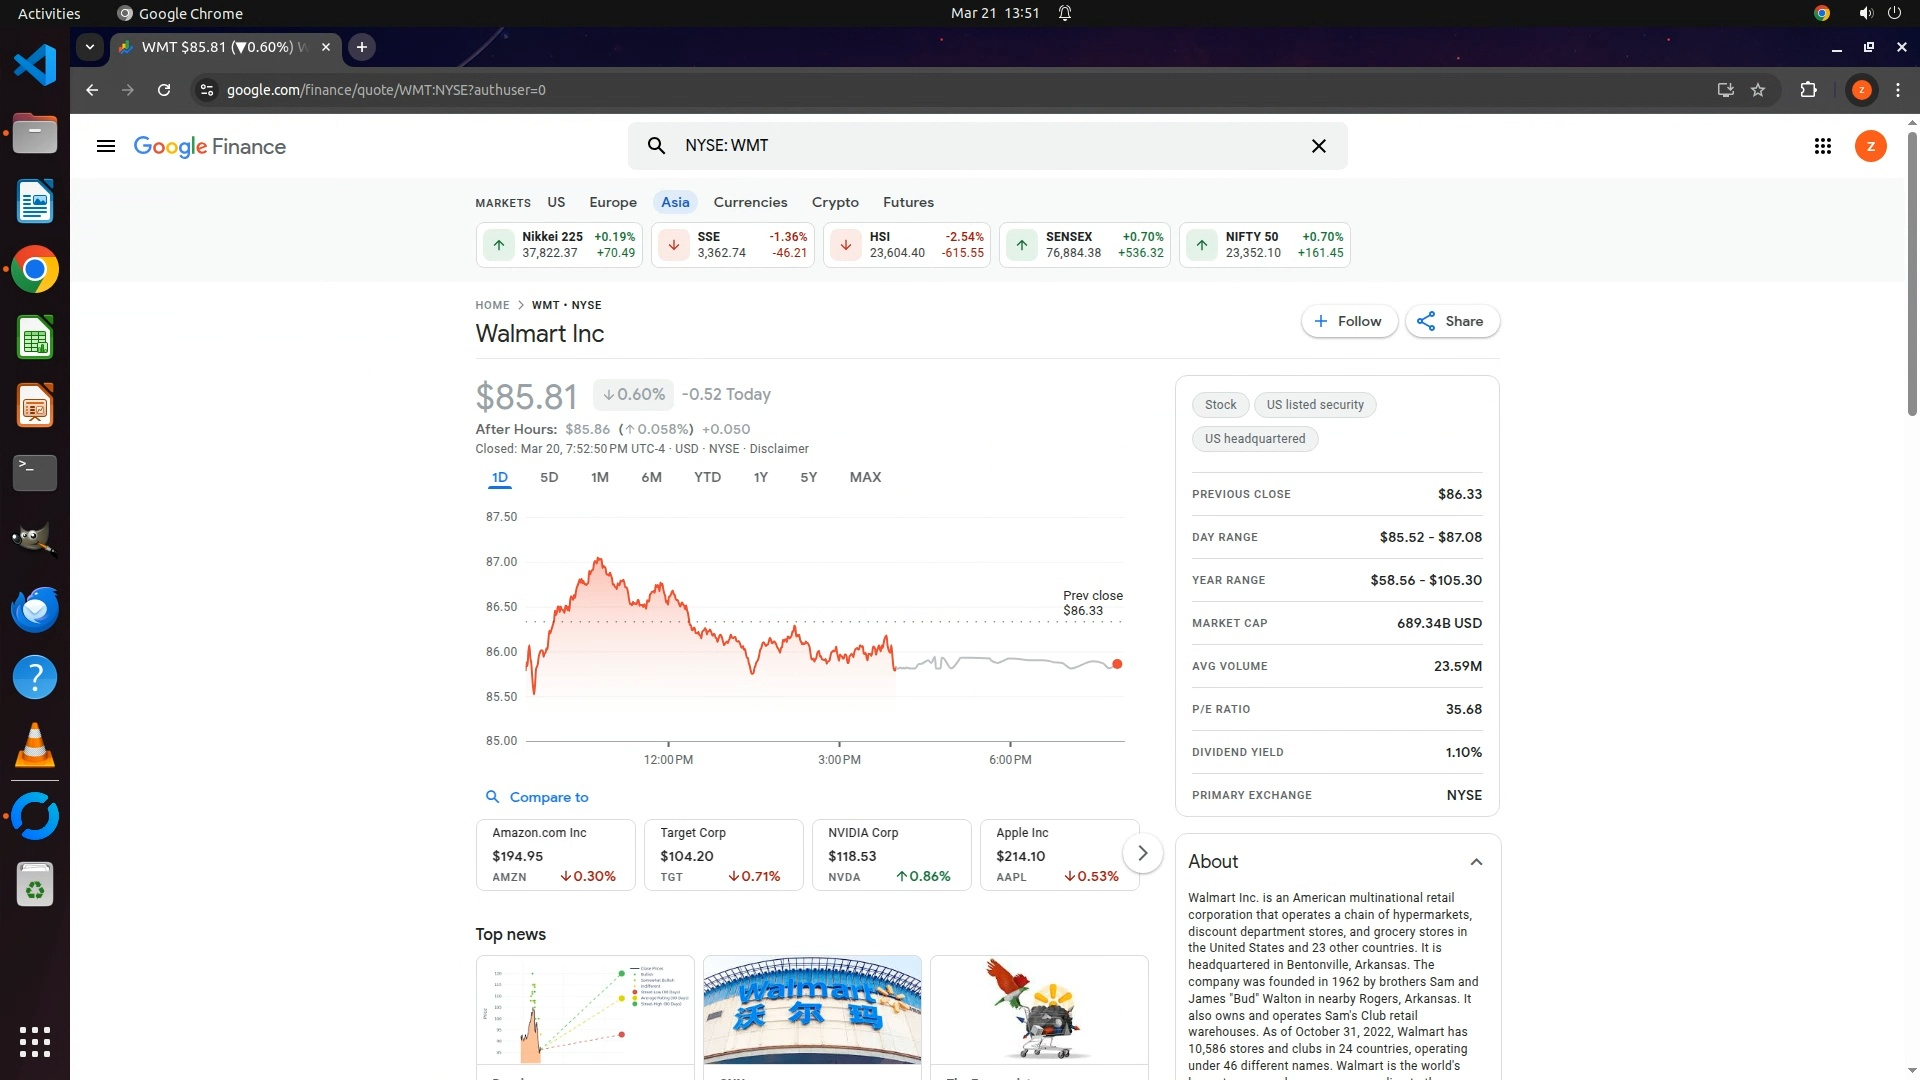Open the Compare to link
Image resolution: width=1920 pixels, height=1080 pixels.
pos(548,797)
